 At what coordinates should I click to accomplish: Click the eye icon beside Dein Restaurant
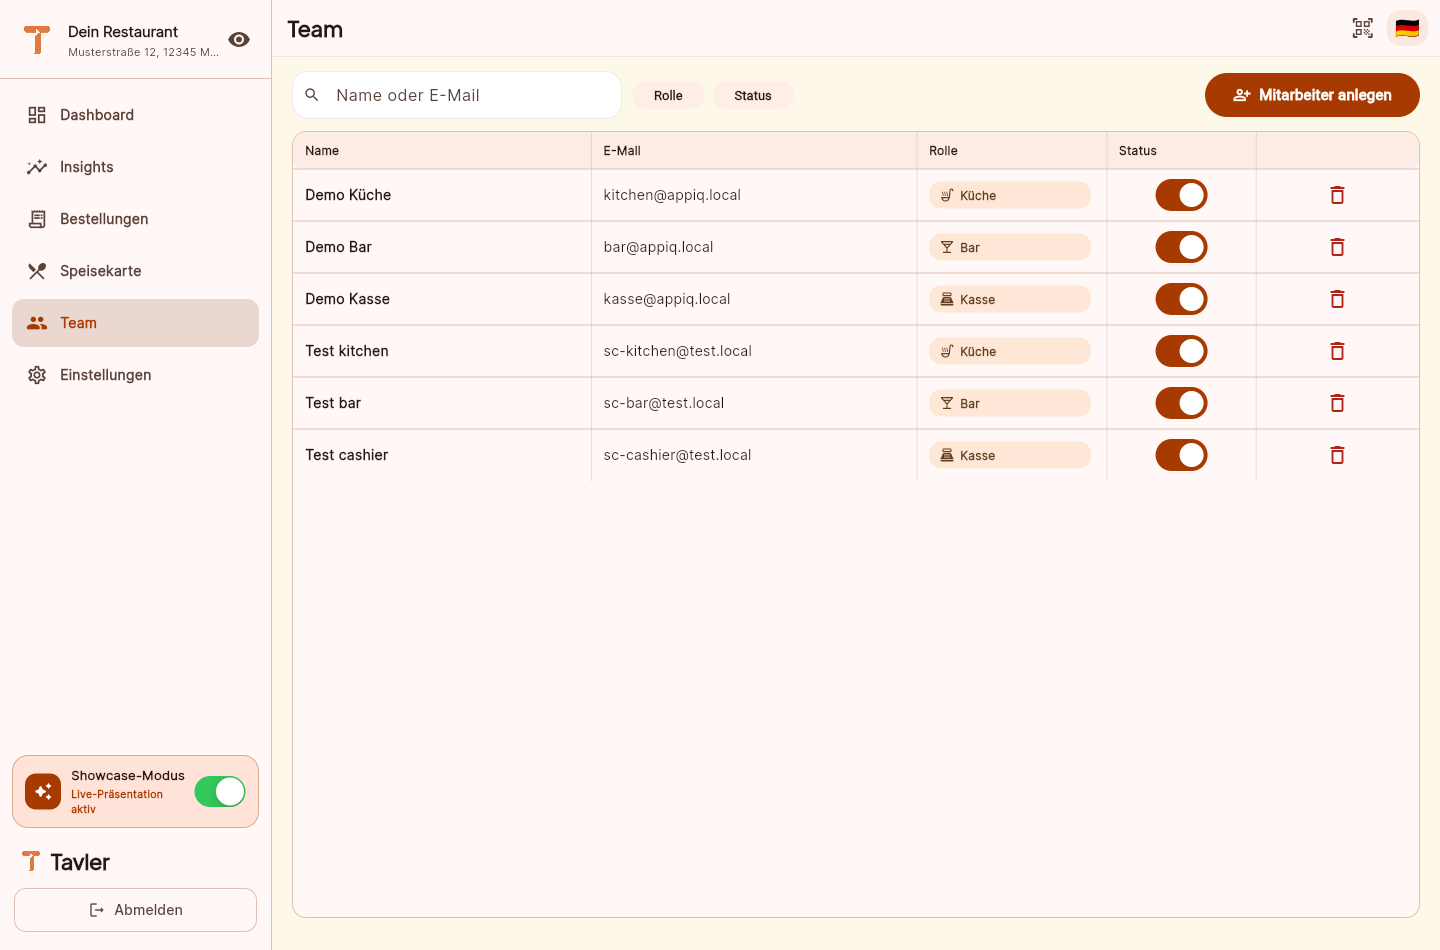tap(239, 39)
